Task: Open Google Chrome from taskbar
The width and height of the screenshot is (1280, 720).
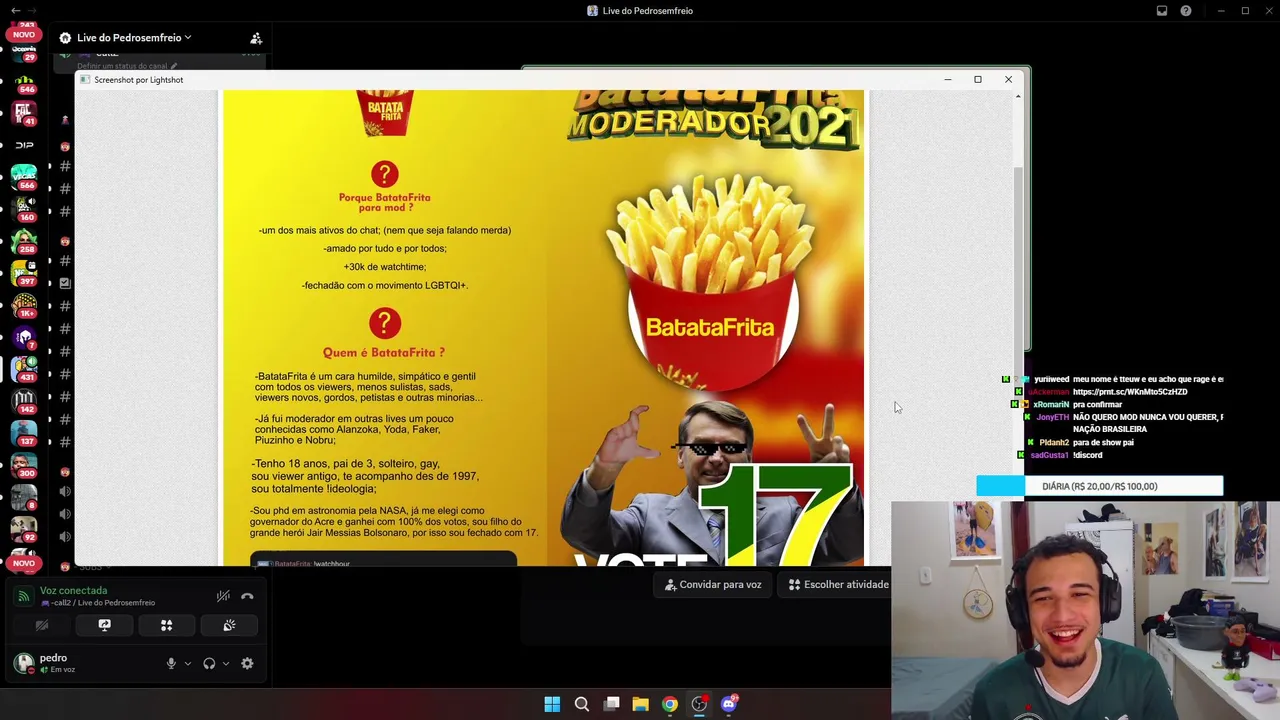Action: (670, 704)
